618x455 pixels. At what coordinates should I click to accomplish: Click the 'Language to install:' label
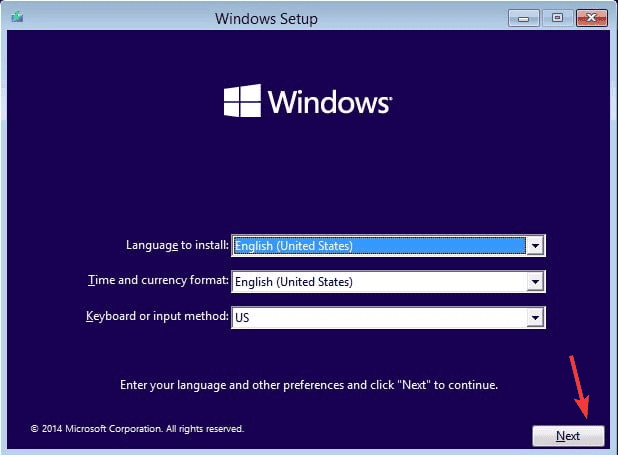point(177,245)
